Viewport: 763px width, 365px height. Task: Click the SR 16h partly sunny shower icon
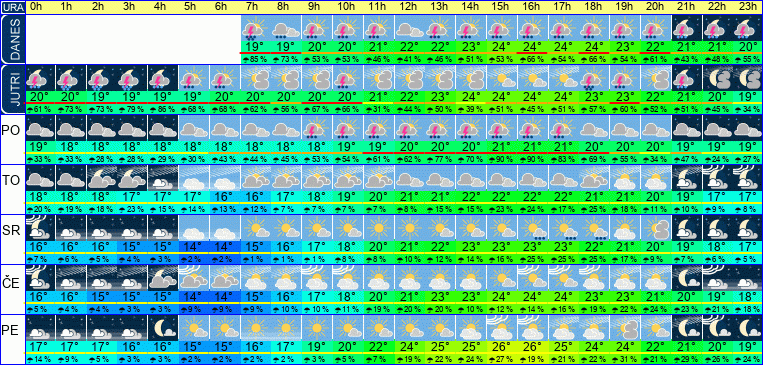533,228
